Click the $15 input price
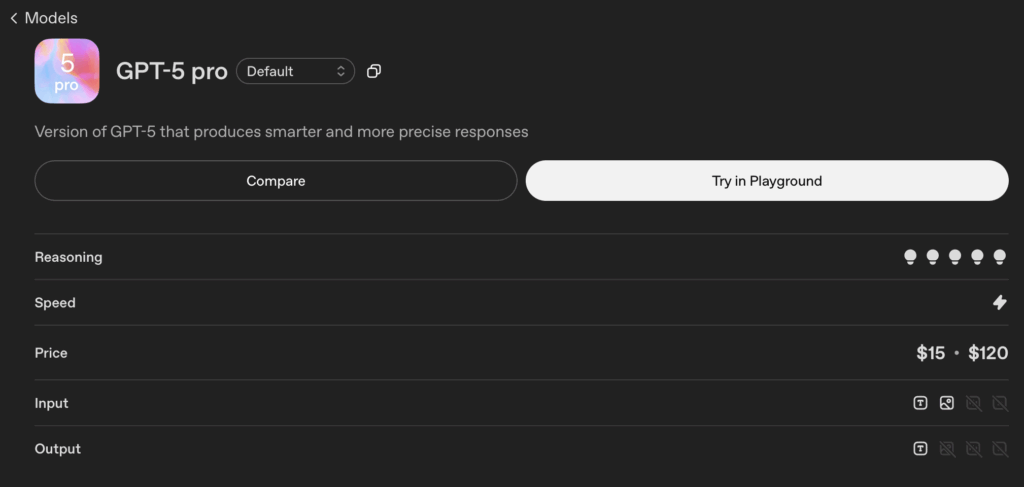1024x487 pixels. [x=930, y=353]
